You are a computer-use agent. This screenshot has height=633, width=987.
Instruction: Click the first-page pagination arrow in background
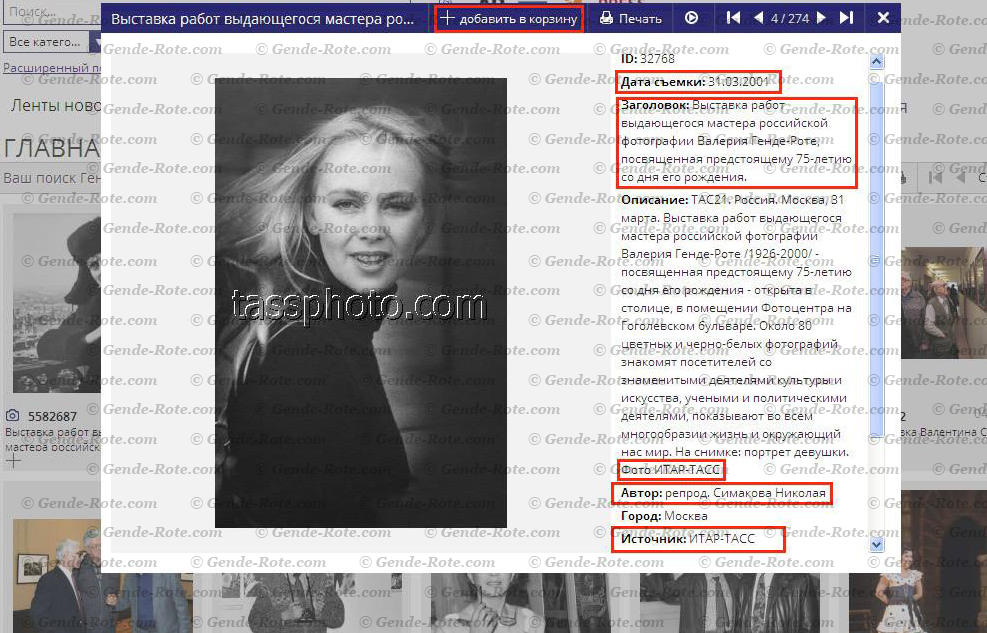tap(937, 177)
